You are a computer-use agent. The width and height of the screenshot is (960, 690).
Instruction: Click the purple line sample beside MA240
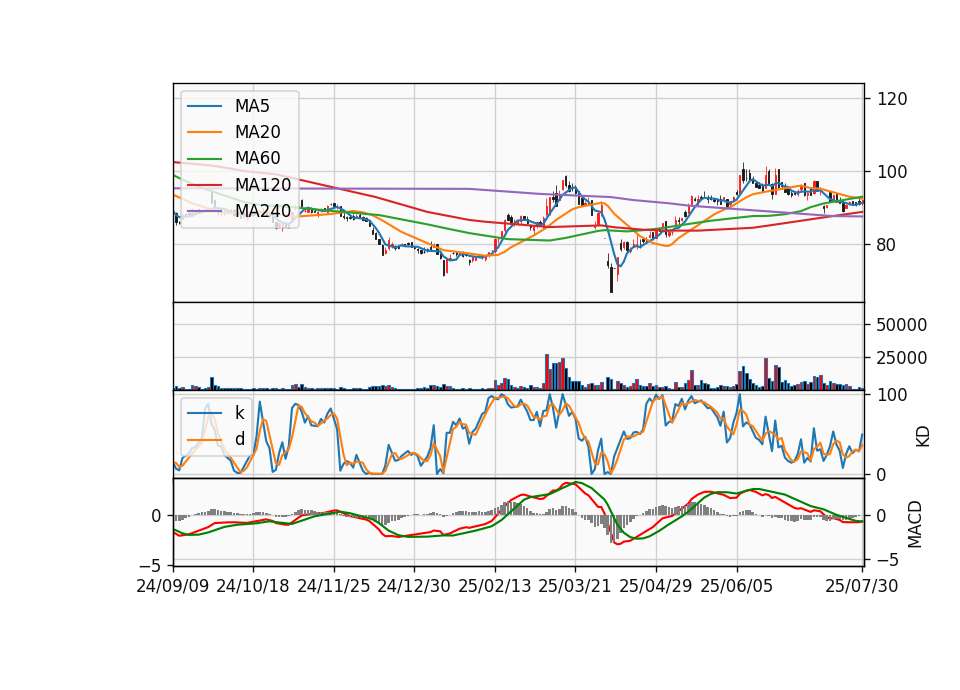pyautogui.click(x=204, y=211)
